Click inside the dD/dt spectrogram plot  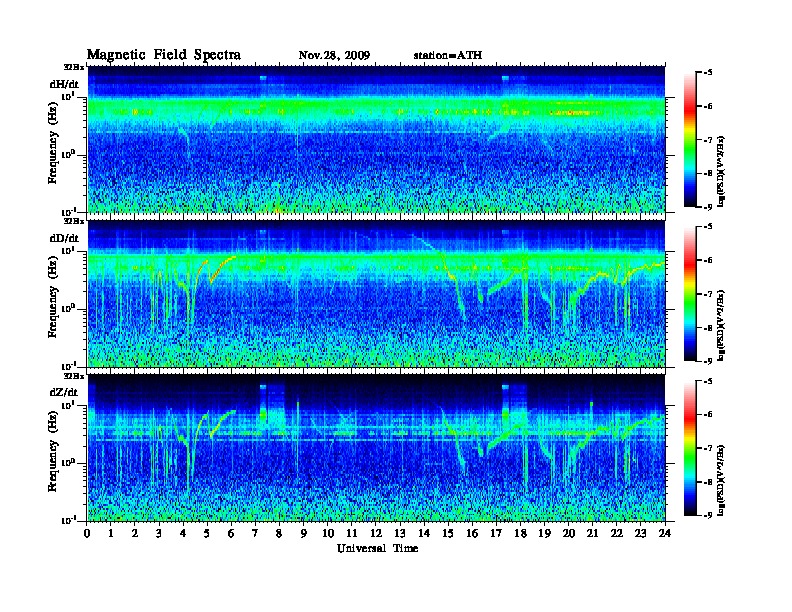coord(376,293)
